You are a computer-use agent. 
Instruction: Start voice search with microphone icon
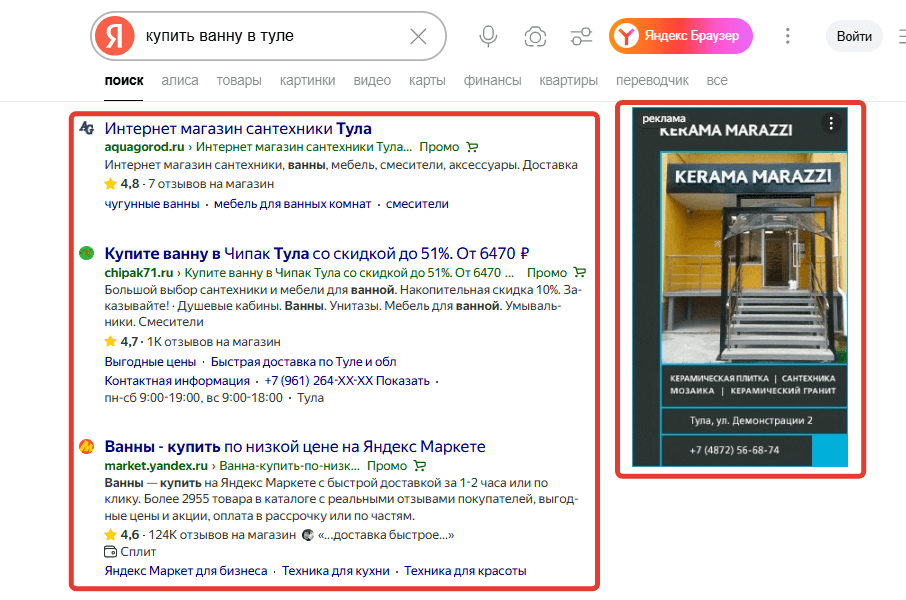(x=488, y=37)
